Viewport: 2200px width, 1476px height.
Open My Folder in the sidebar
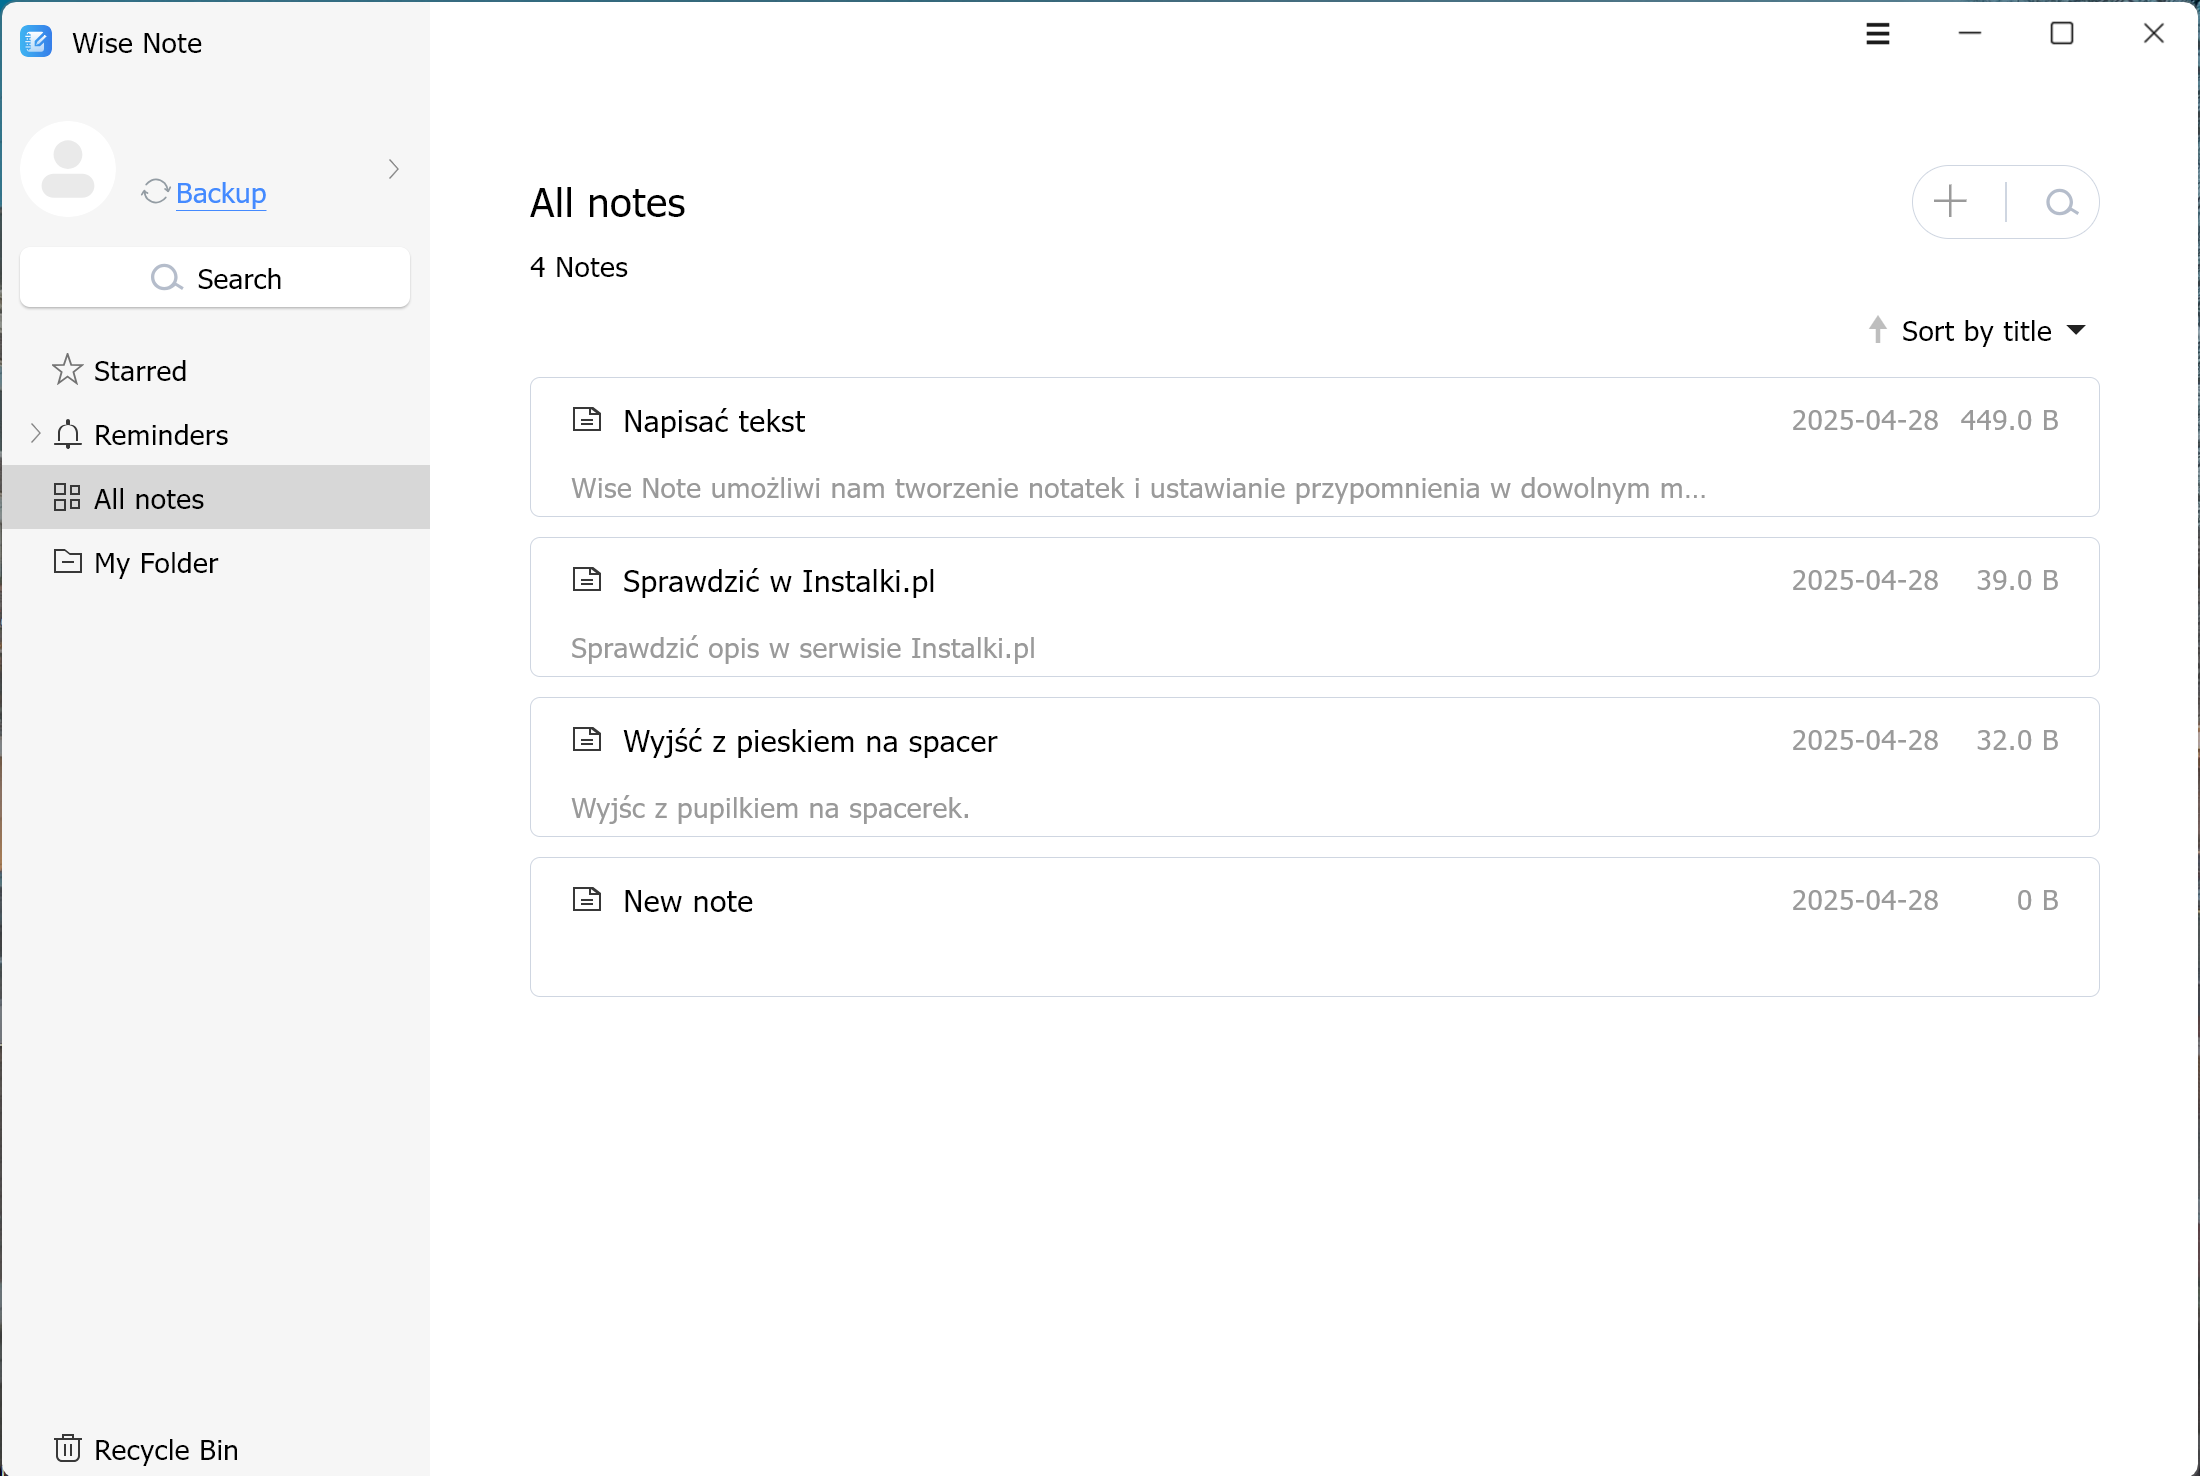pyautogui.click(x=216, y=562)
